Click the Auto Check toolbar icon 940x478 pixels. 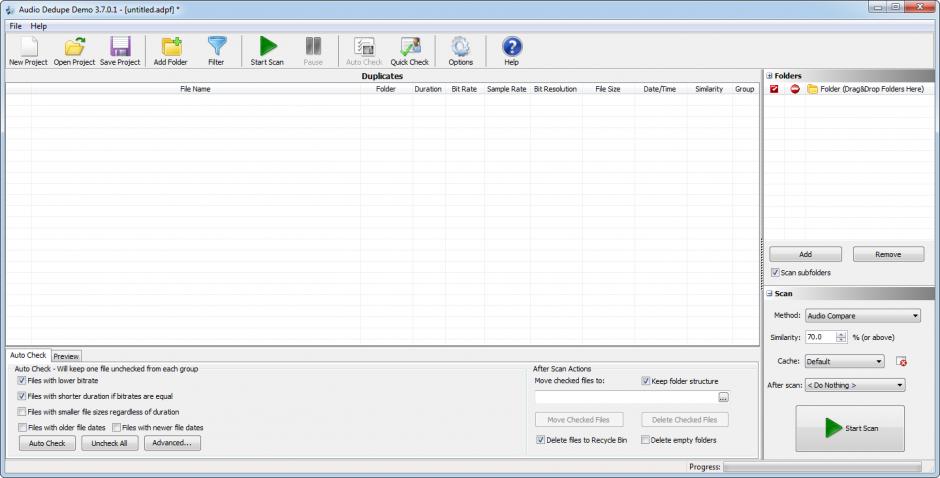point(364,47)
